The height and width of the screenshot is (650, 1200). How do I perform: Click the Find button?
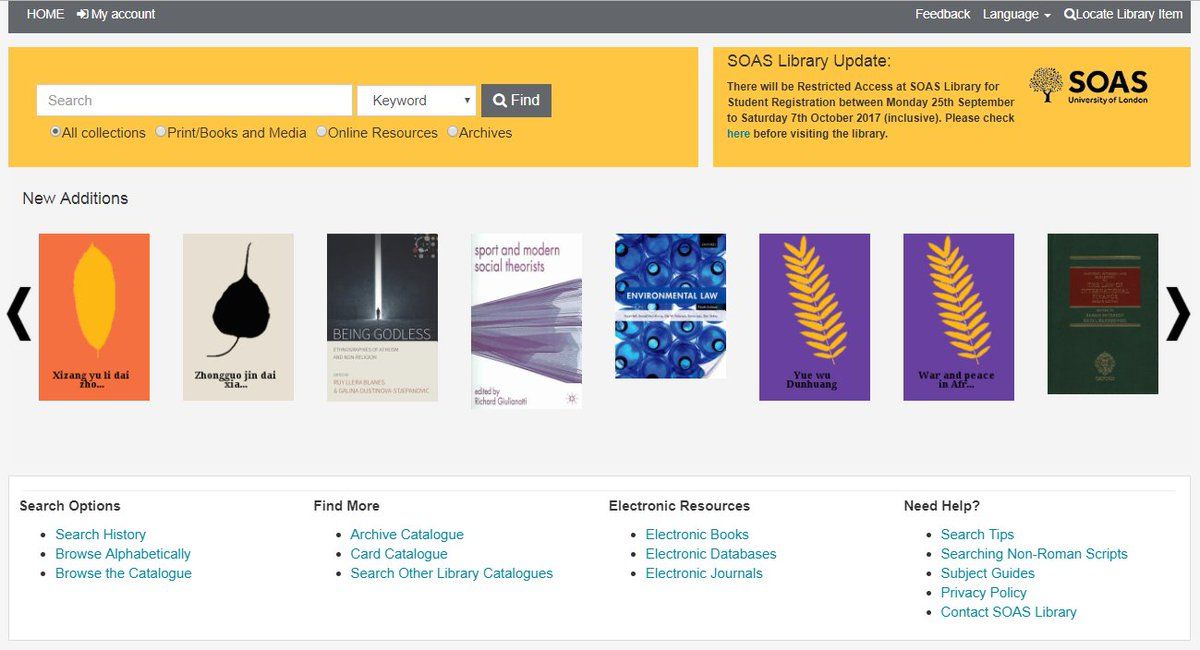click(516, 100)
